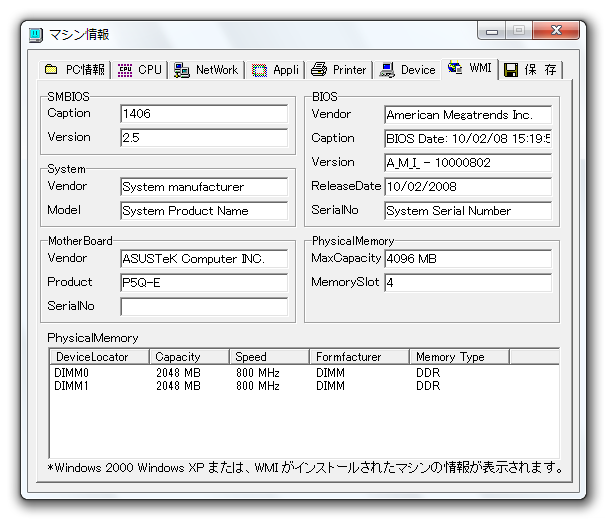Click the BIOS Caption field with BIOS Date

tap(468, 139)
